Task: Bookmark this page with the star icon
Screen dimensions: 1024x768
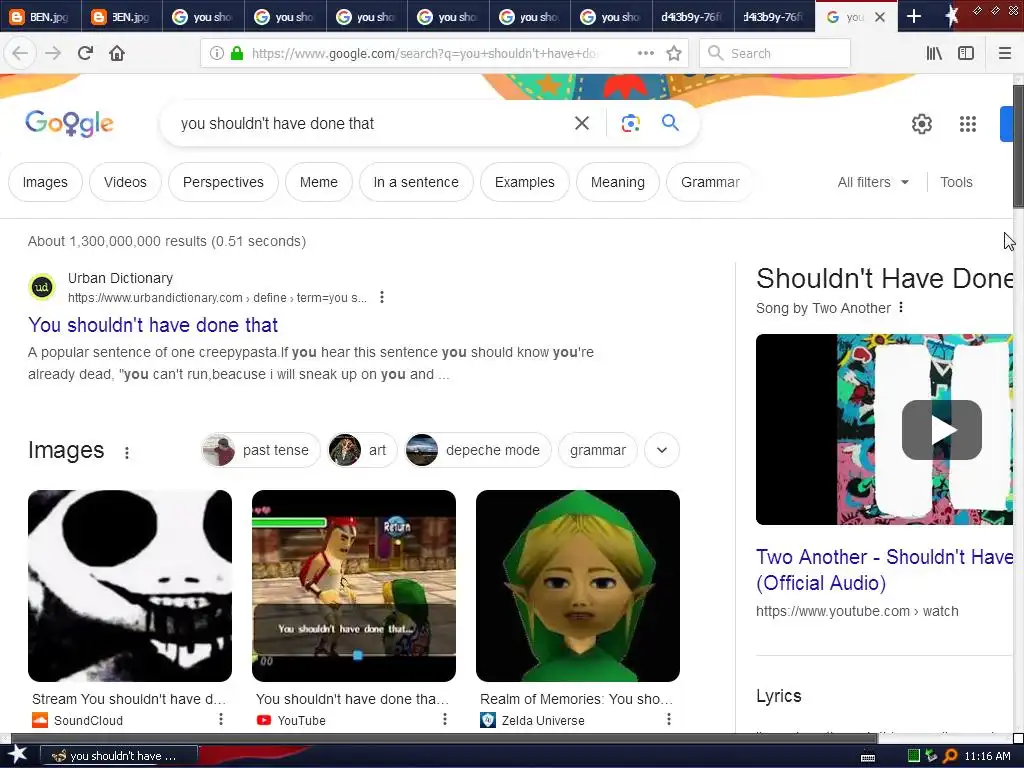Action: [x=674, y=54]
